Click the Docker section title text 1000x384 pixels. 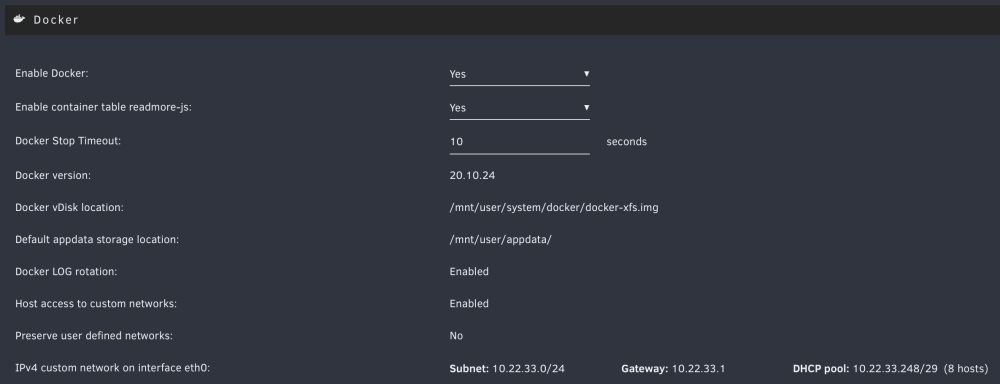click(56, 20)
